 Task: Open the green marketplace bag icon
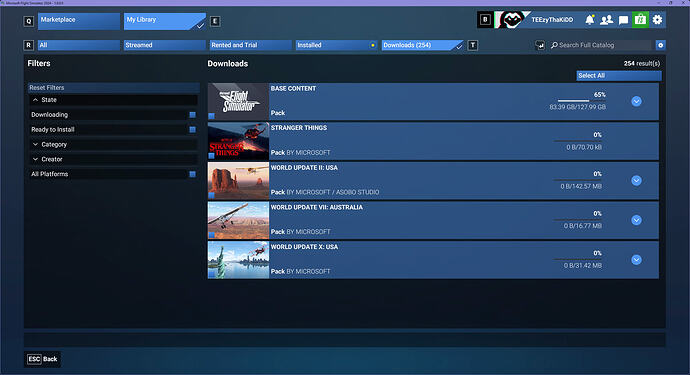click(640, 20)
